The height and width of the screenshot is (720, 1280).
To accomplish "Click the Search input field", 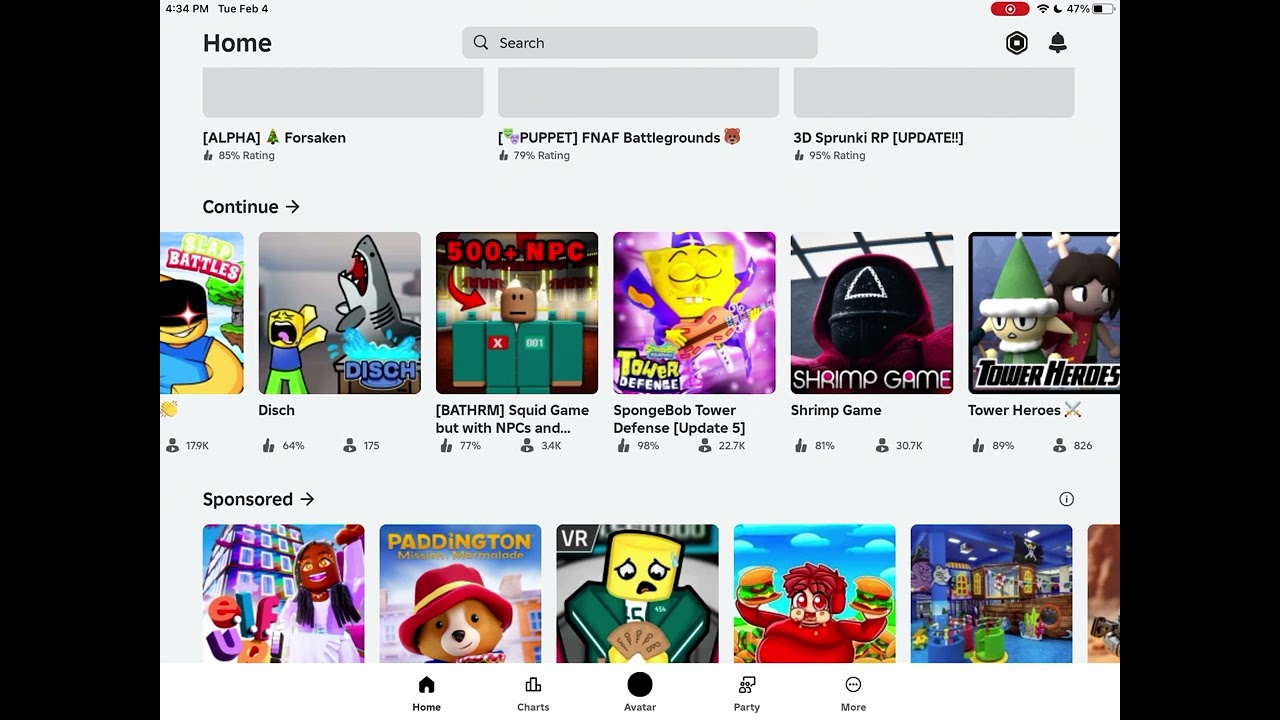I will (x=640, y=43).
